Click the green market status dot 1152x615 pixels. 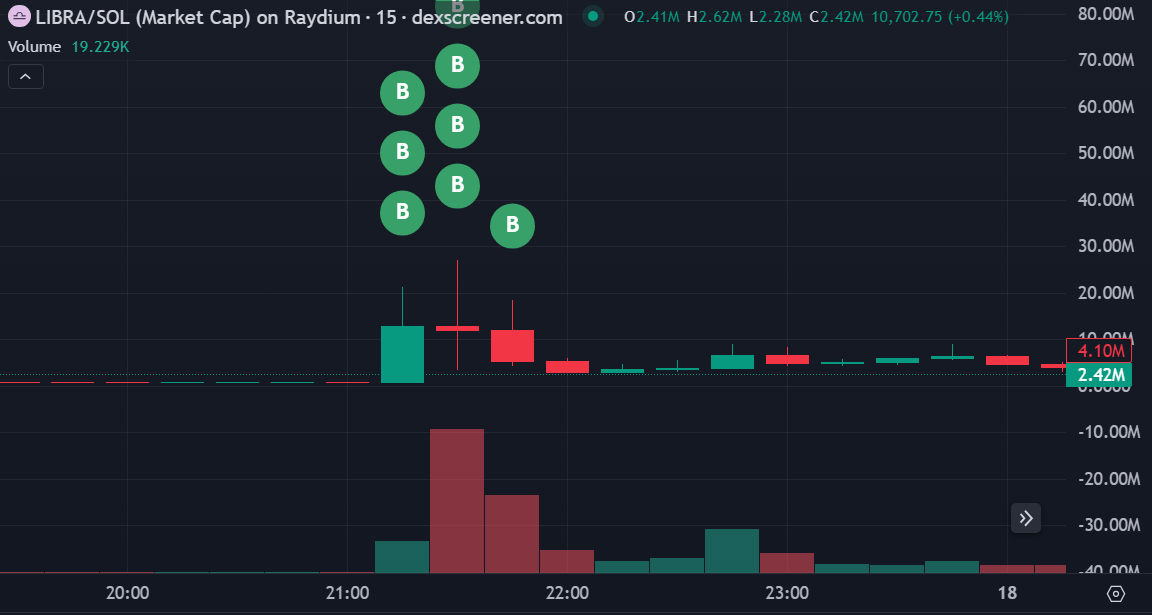[594, 16]
